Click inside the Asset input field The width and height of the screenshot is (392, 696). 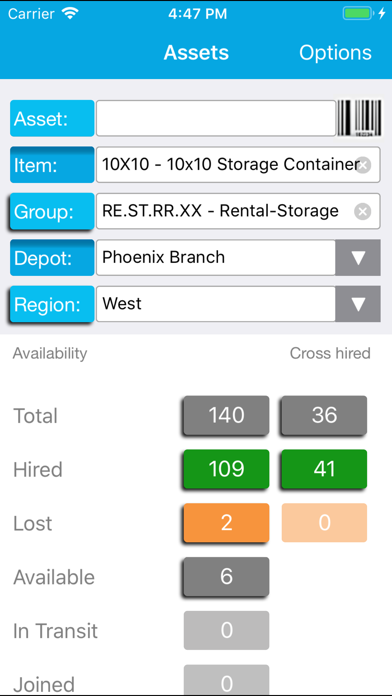pos(216,118)
